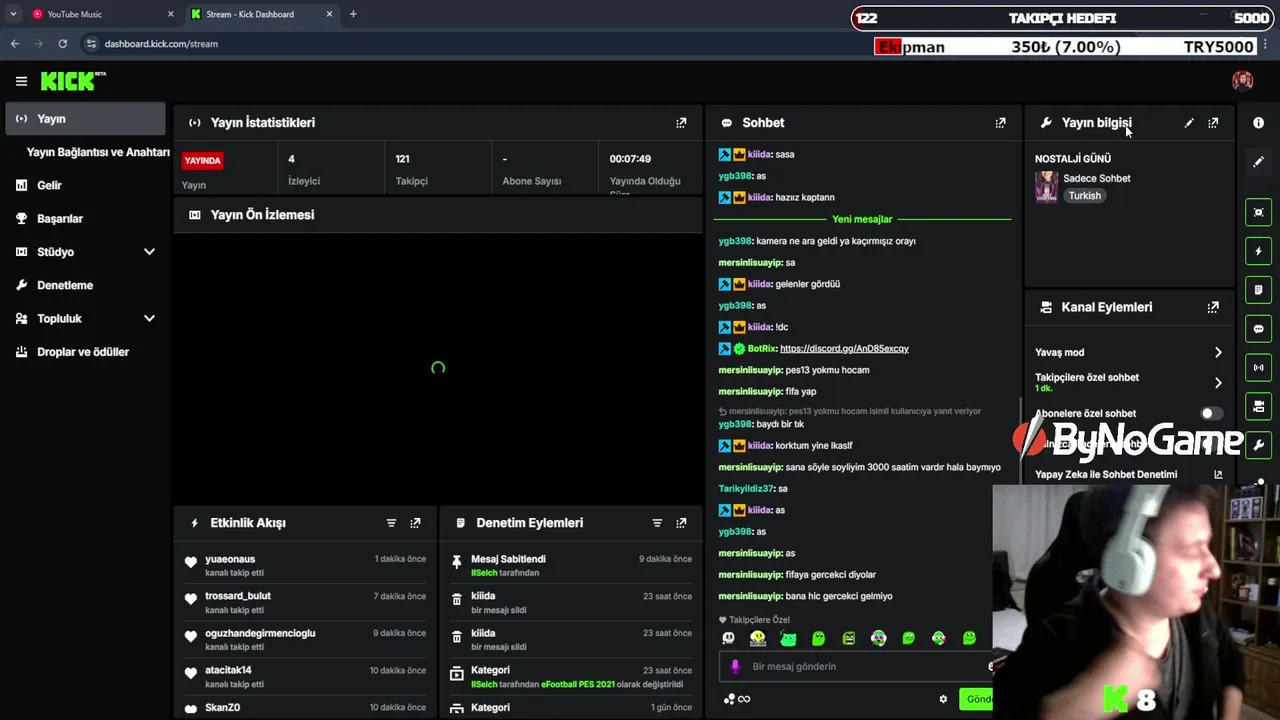Open the channel points icon below the chat input
This screenshot has width=1280, height=720.
[736, 699]
